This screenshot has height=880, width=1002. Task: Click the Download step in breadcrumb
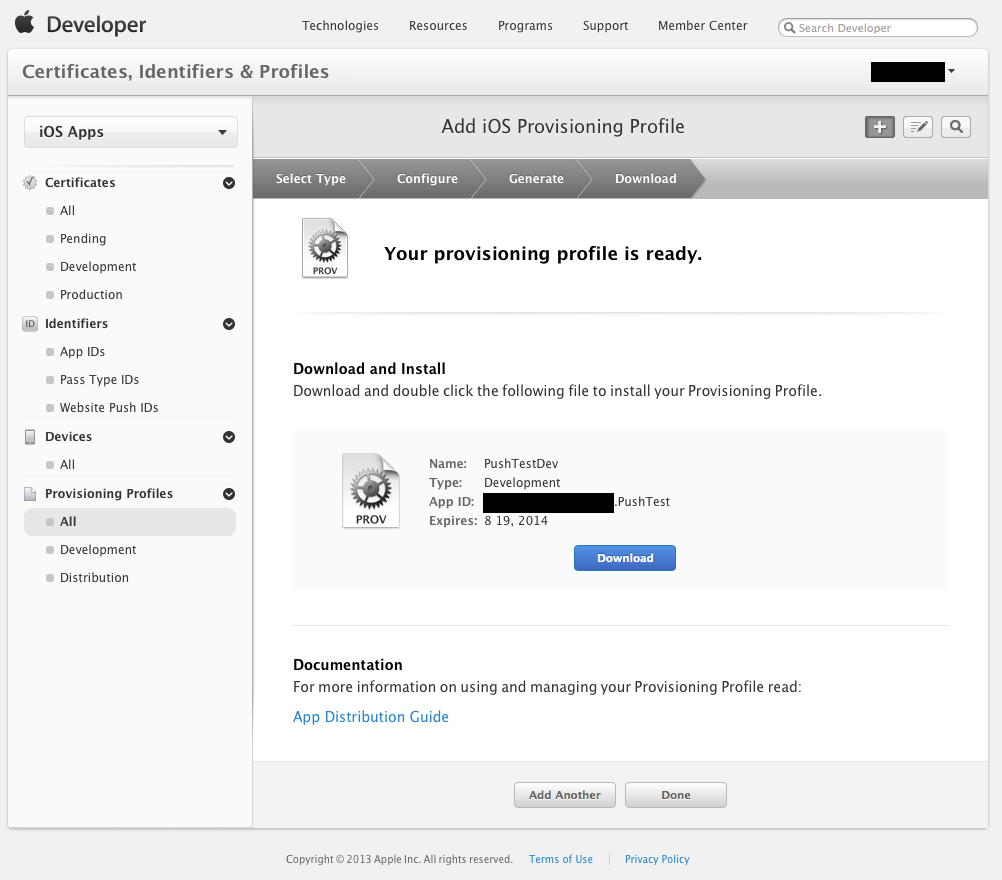(645, 179)
